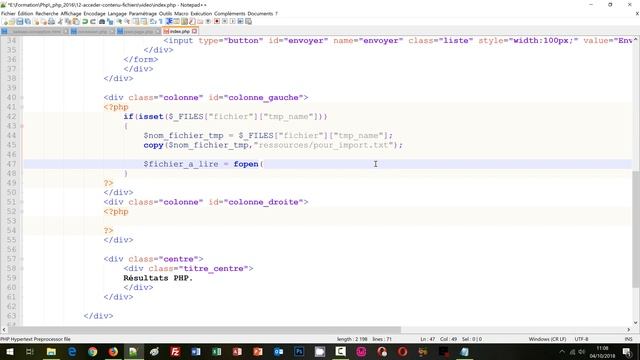Click the Redo arrow icon
This screenshot has height=360, width=640.
pos(93,21)
